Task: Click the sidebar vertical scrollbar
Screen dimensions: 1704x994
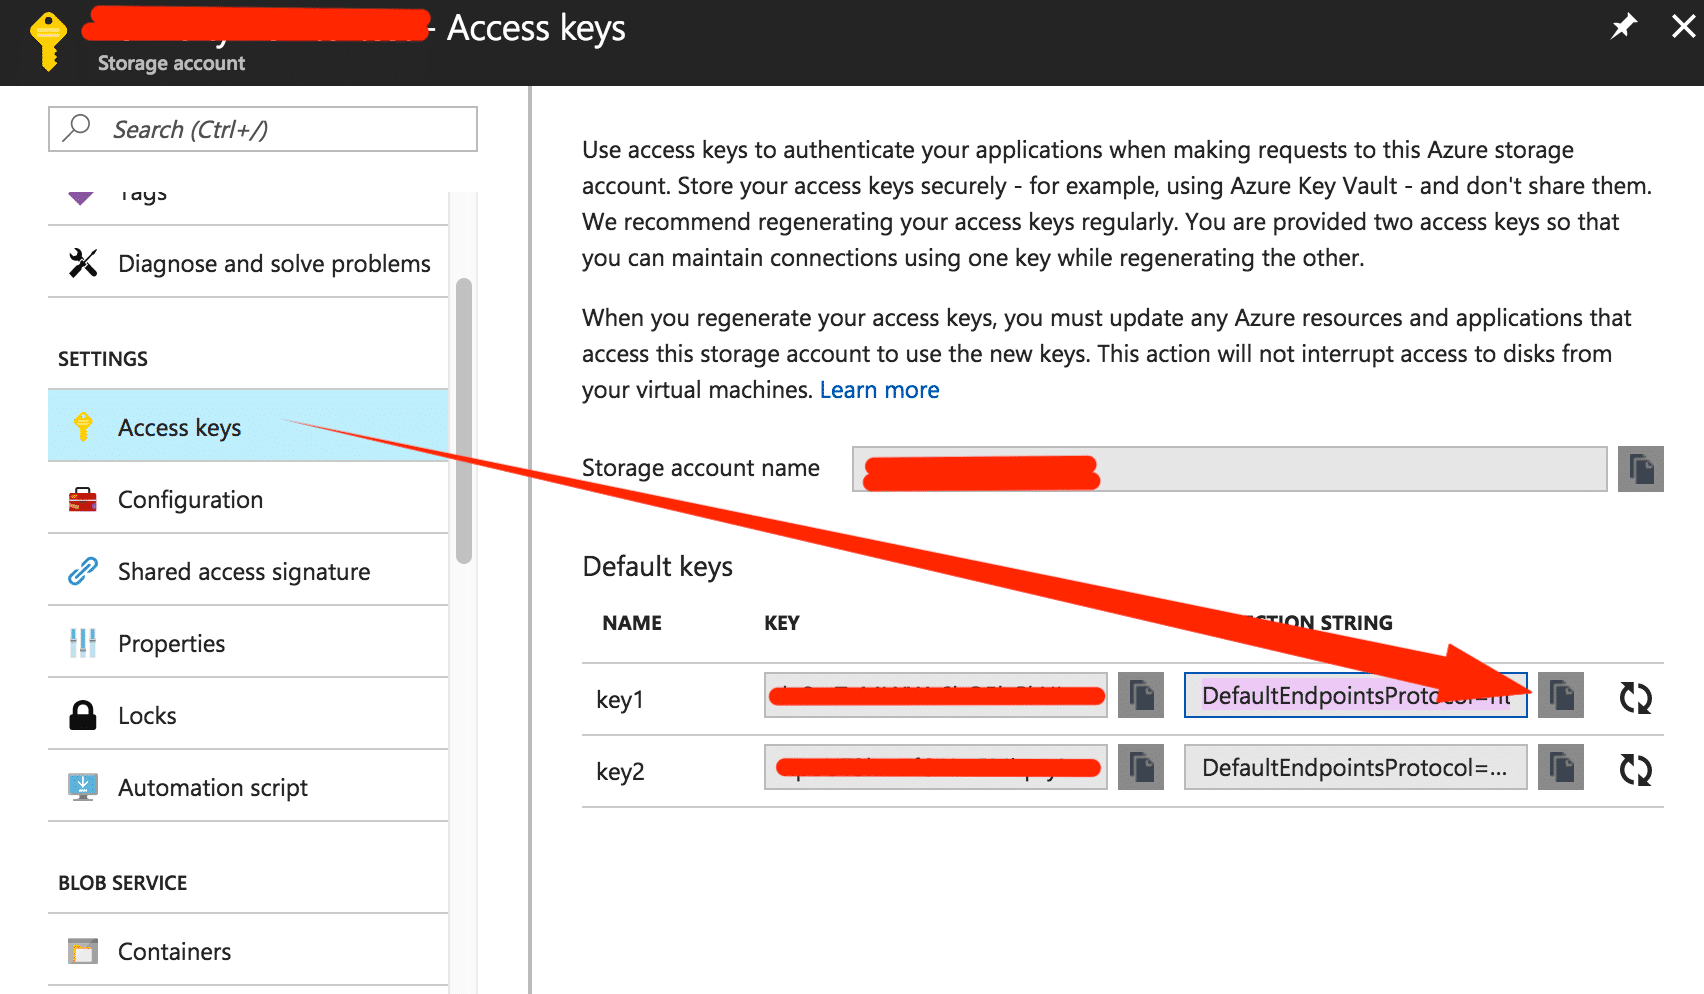Action: [x=463, y=421]
